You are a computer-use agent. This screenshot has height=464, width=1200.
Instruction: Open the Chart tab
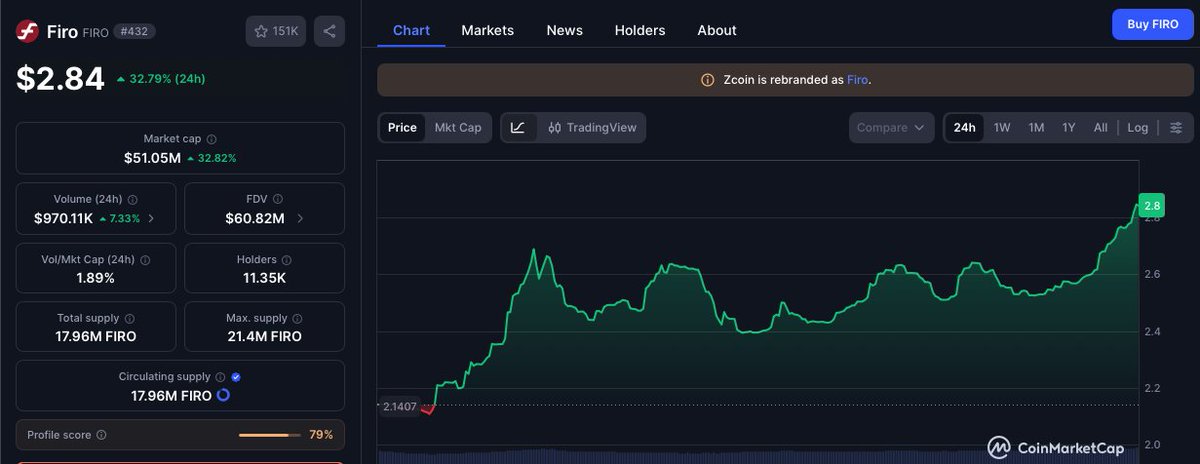click(411, 30)
